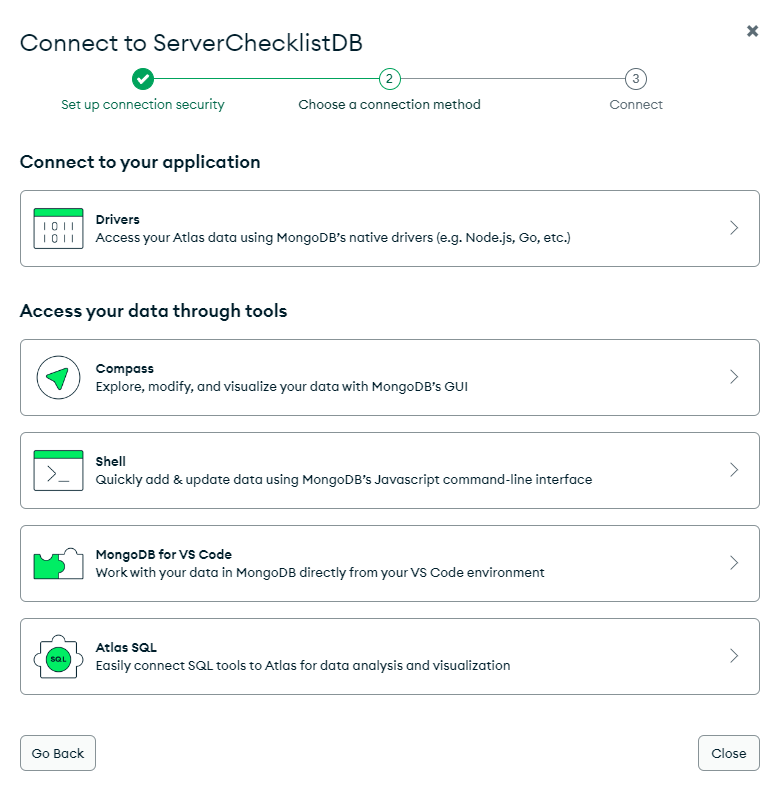Expand the MongoDB for VS Code chevron

click(x=734, y=563)
